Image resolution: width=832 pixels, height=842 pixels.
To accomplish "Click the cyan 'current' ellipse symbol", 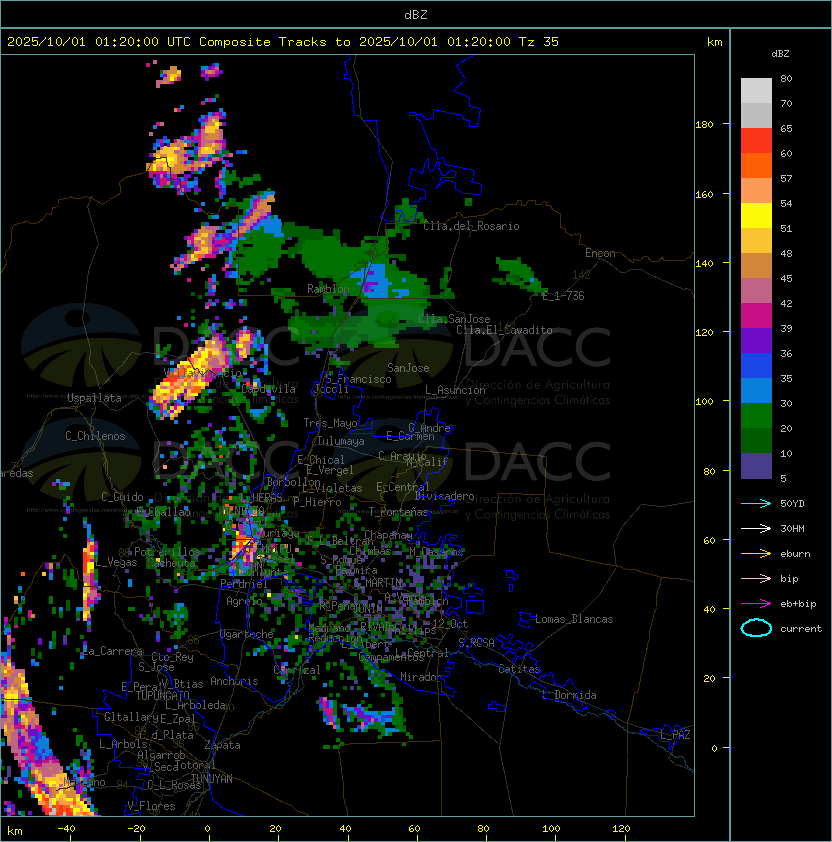I will click(x=756, y=628).
